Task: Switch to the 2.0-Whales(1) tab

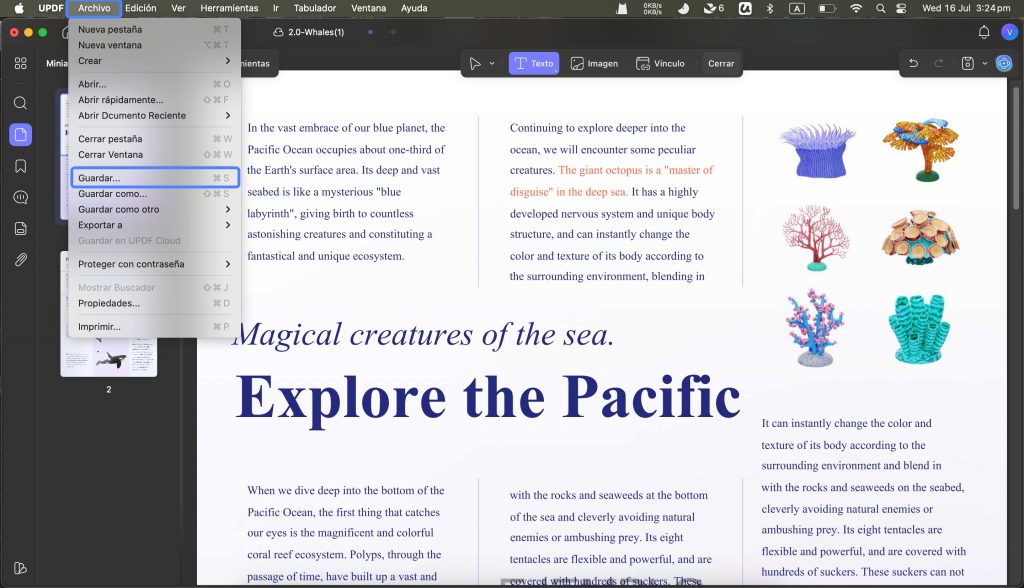Action: coord(315,32)
